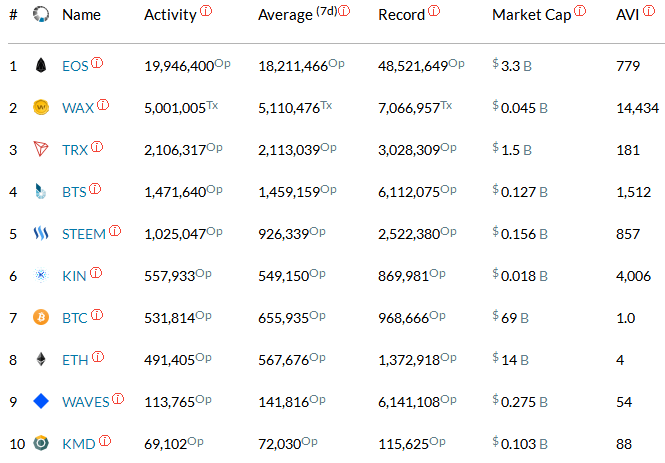Open the EOS name link
Screen dimensions: 665x463
75,66
